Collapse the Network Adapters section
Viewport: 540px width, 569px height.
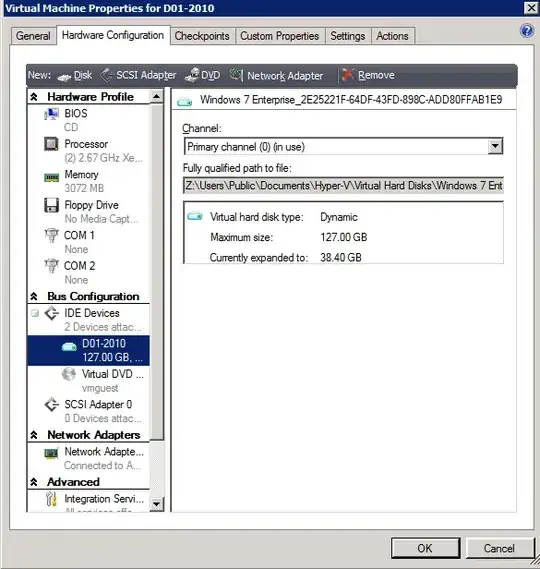point(34,435)
